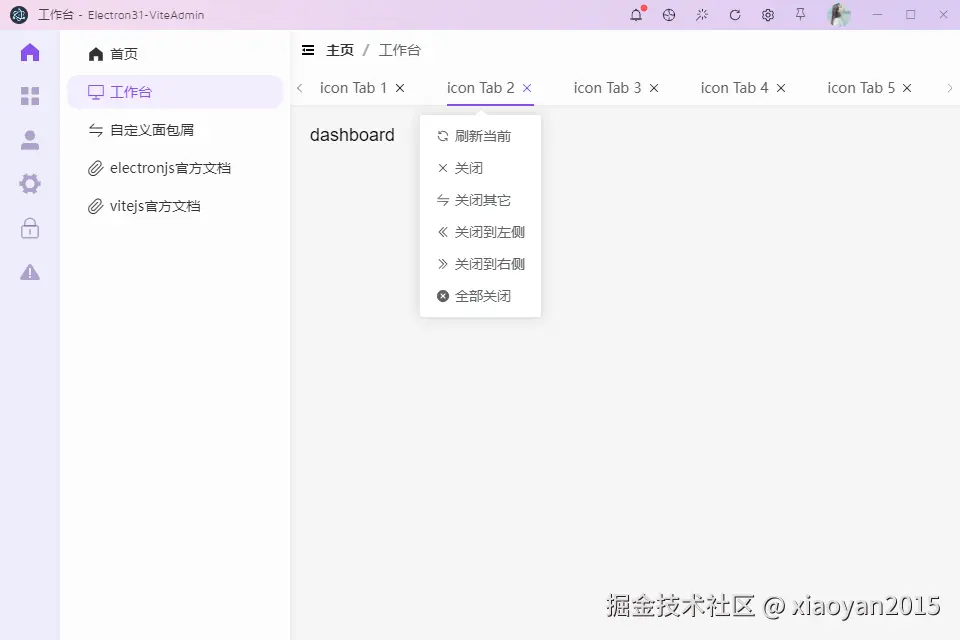Select the home icon in the left sidebar
960x640 pixels.
[29, 52]
